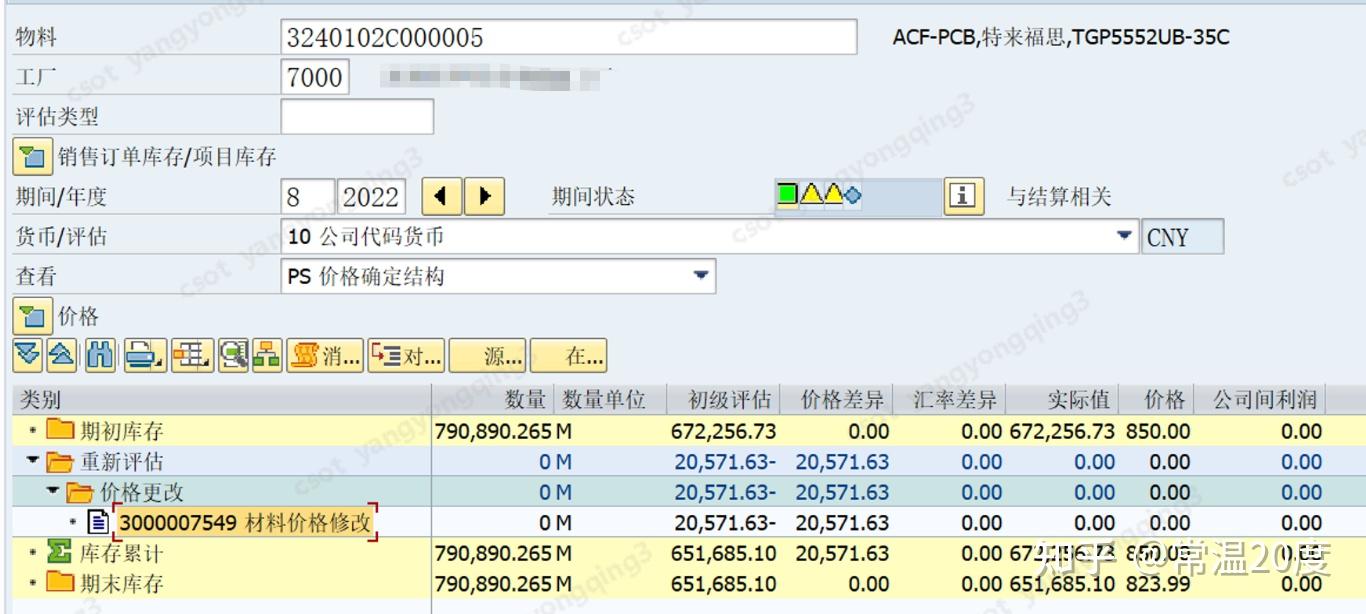The height and width of the screenshot is (614, 1366).
Task: Click the 销售订单库存/项目库存 filter icon
Action: pyautogui.click(x=31, y=157)
